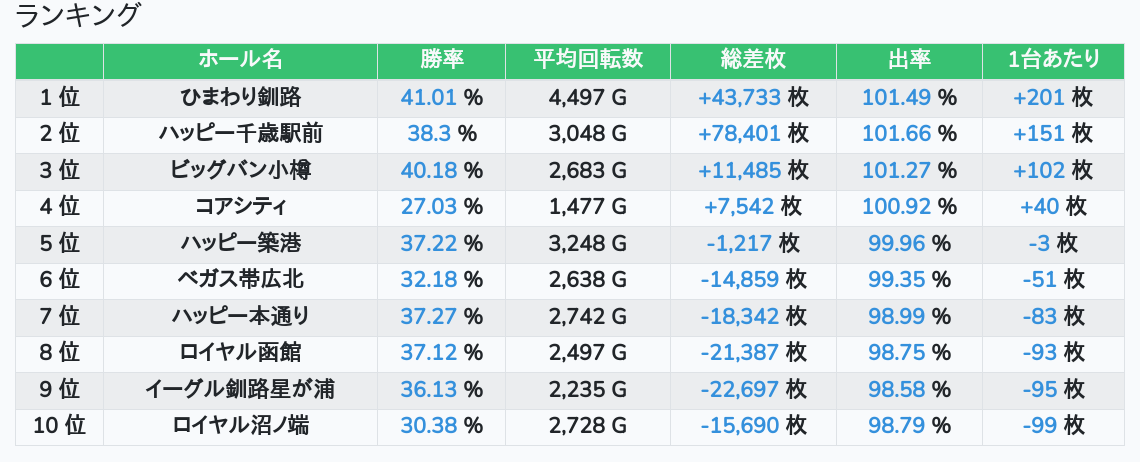Click the ホール名 column header

point(240,60)
